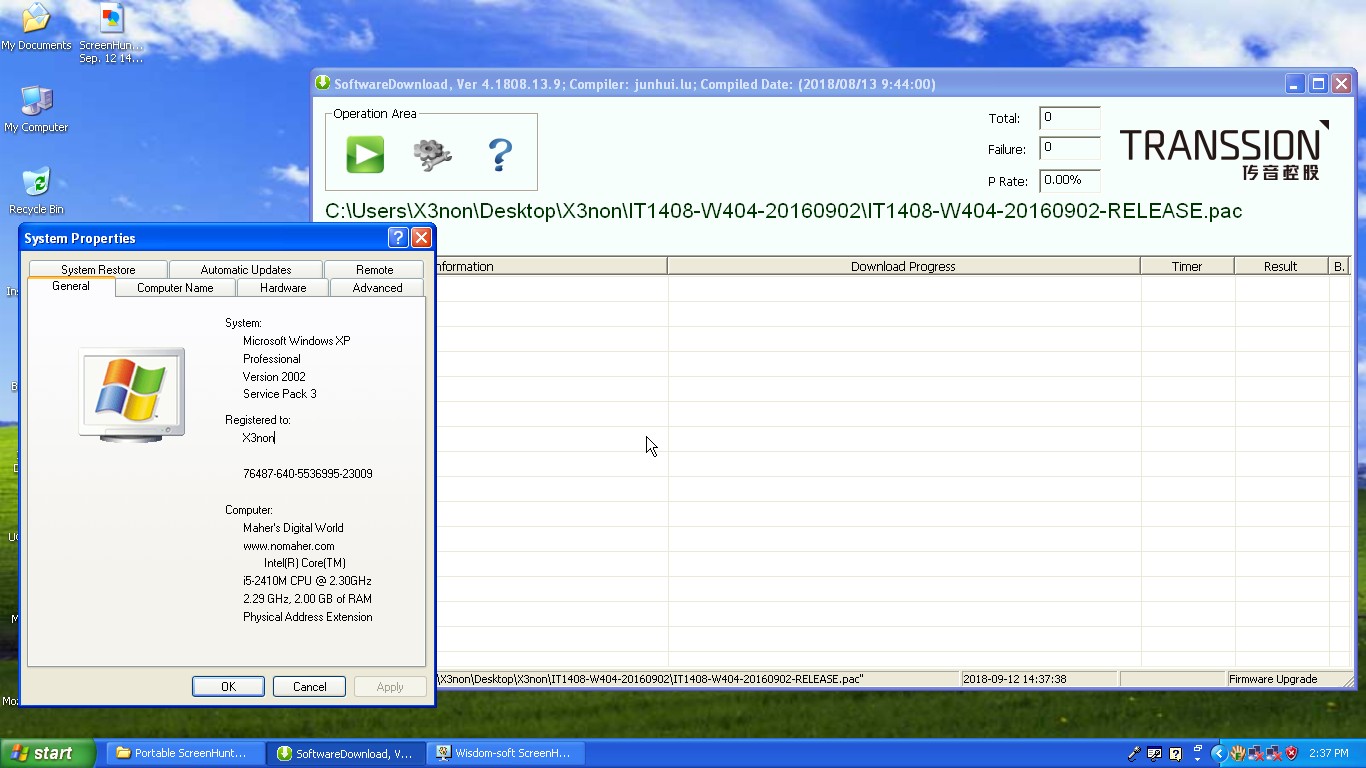
Task: Click the ScreenHunter hand tray icon
Action: point(1237,753)
